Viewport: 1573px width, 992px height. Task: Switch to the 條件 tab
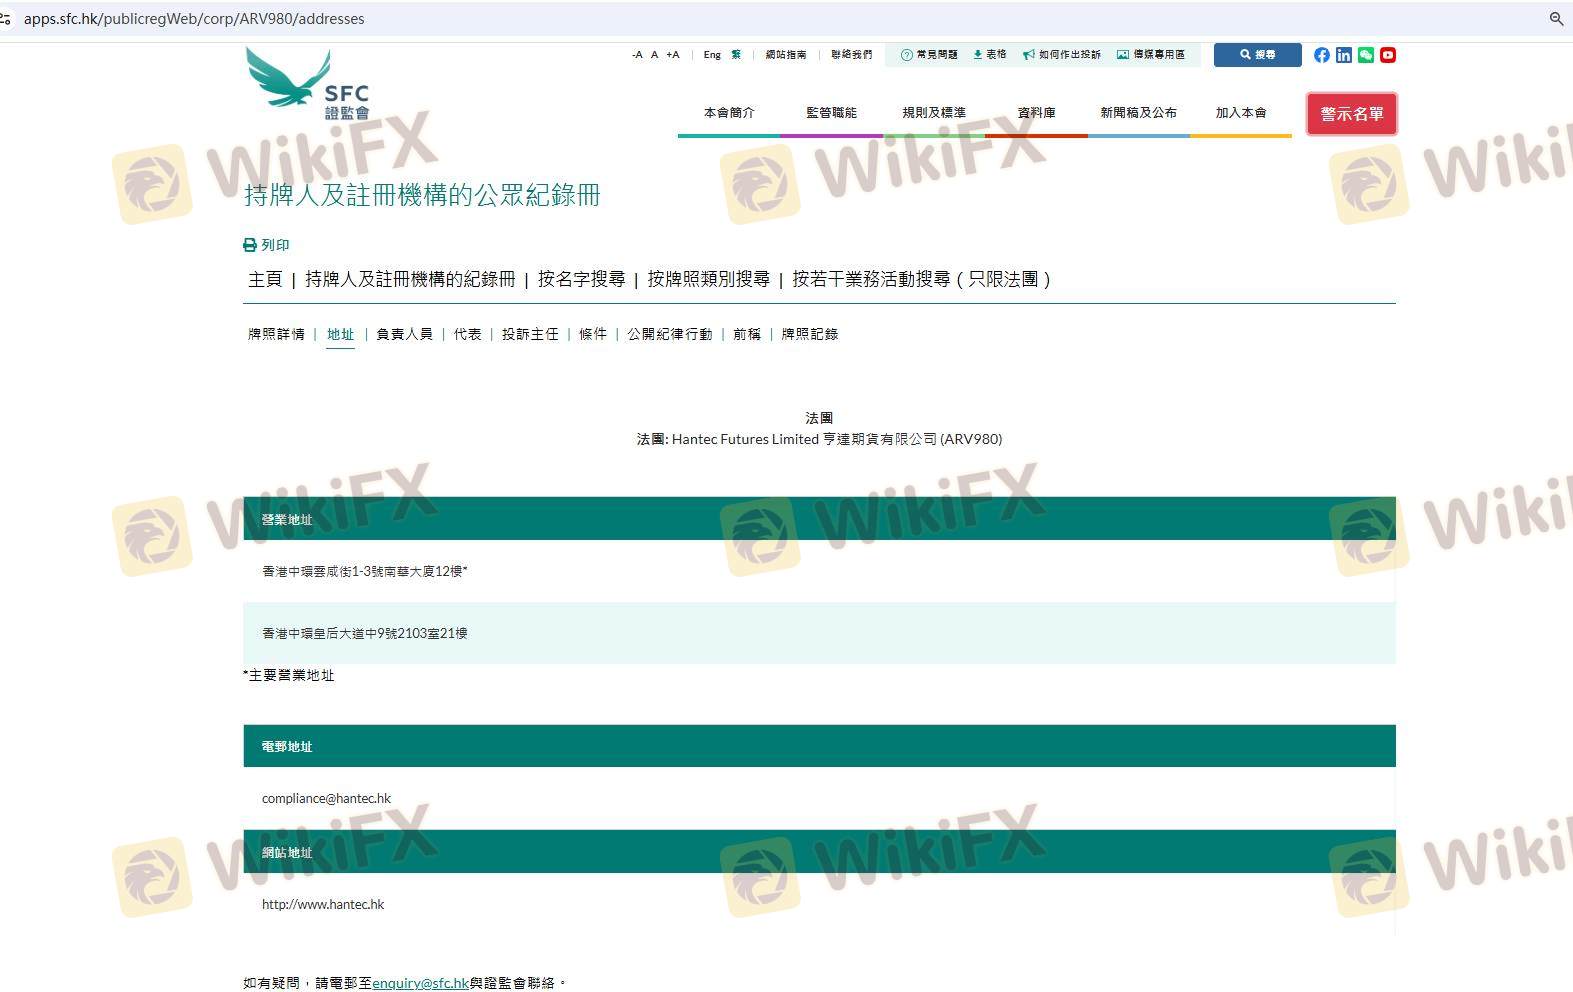click(593, 334)
